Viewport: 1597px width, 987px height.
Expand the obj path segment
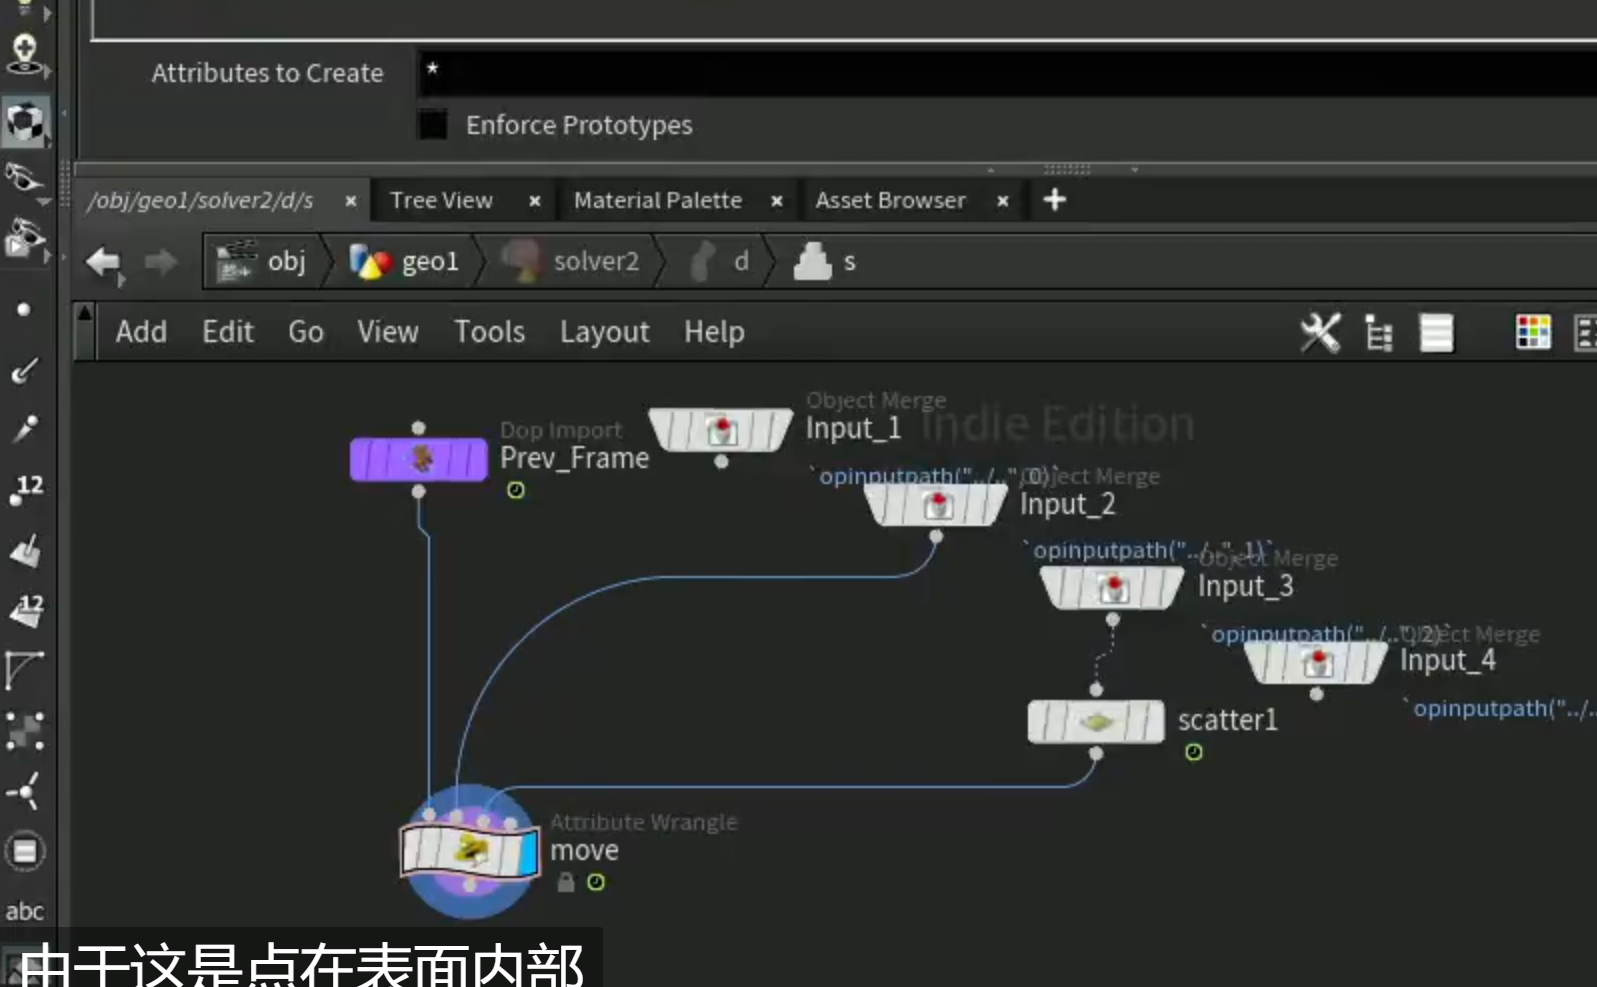click(262, 262)
